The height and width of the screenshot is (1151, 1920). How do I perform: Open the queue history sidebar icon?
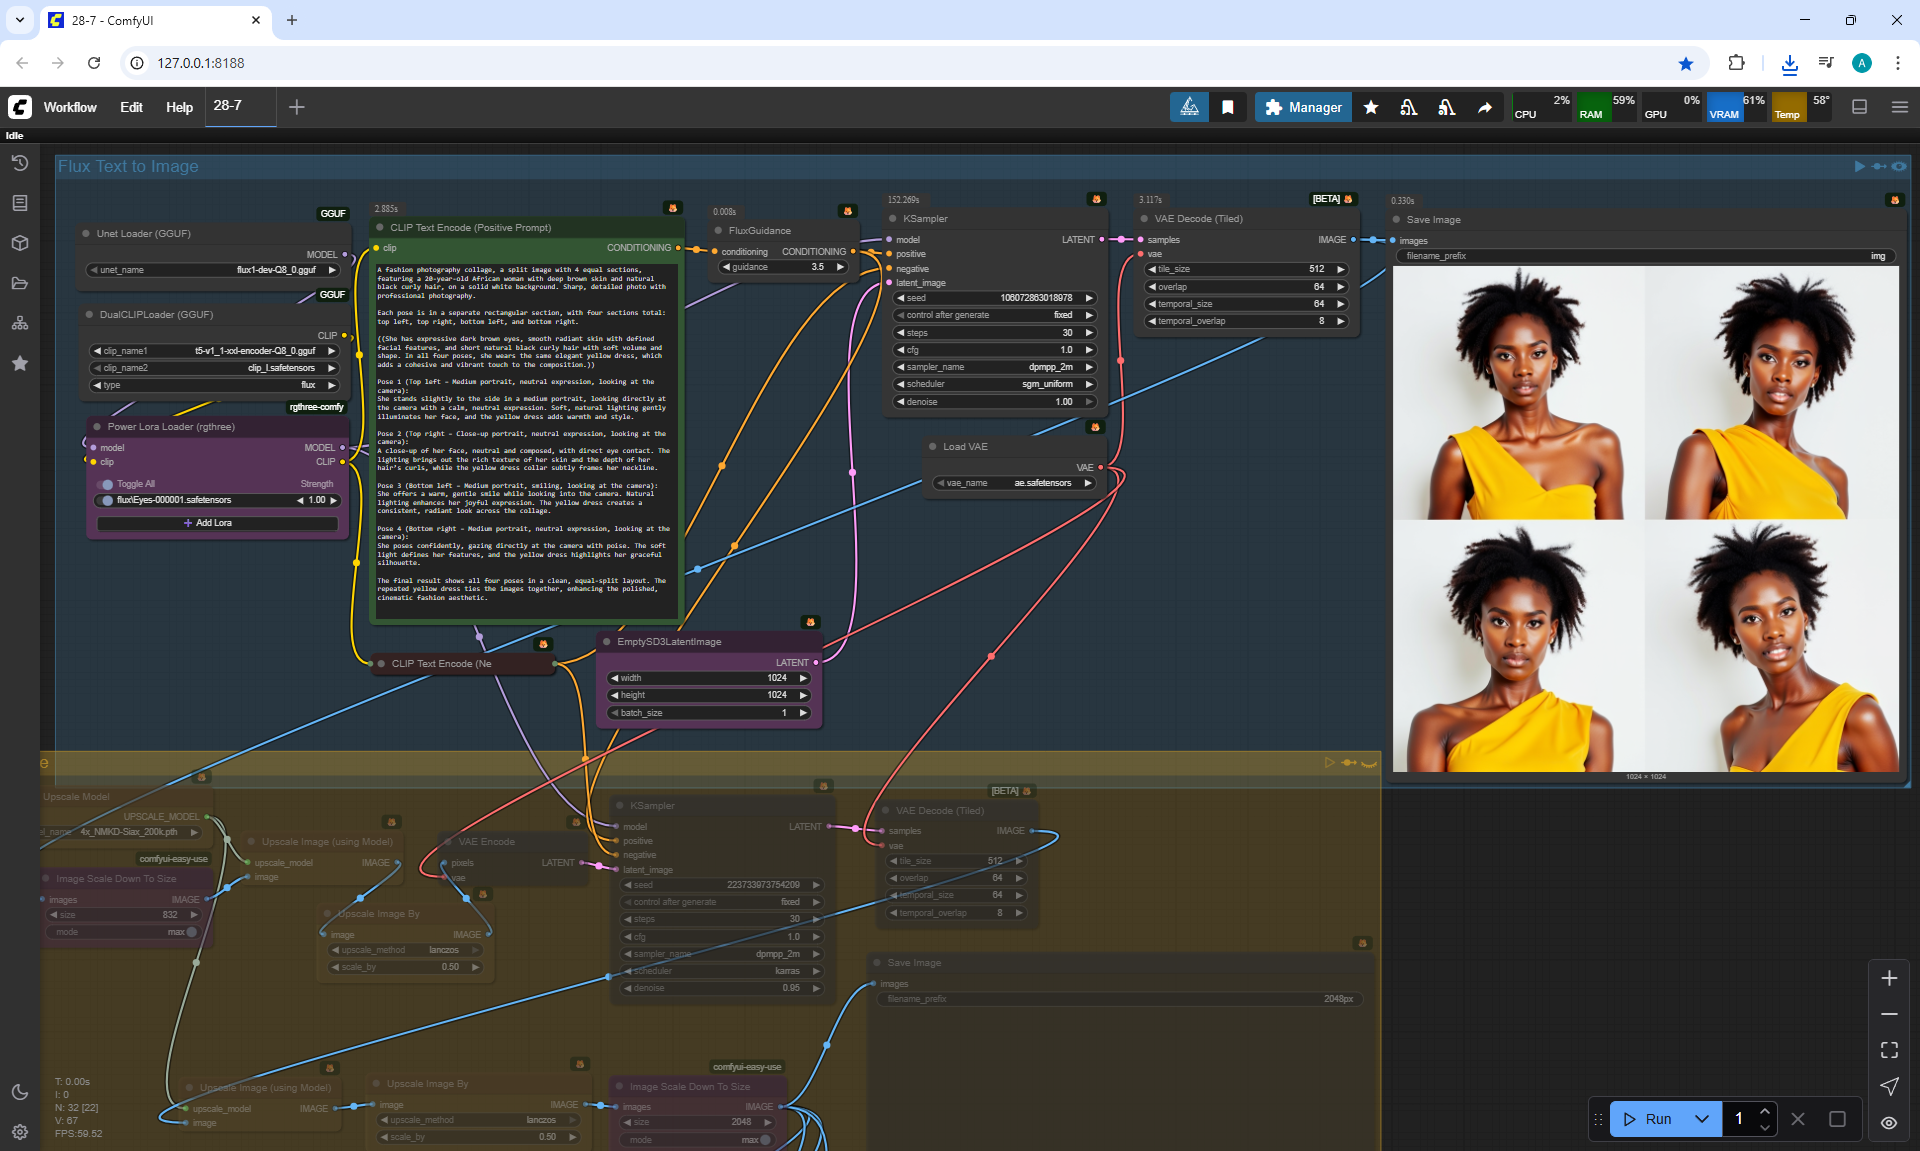click(20, 163)
